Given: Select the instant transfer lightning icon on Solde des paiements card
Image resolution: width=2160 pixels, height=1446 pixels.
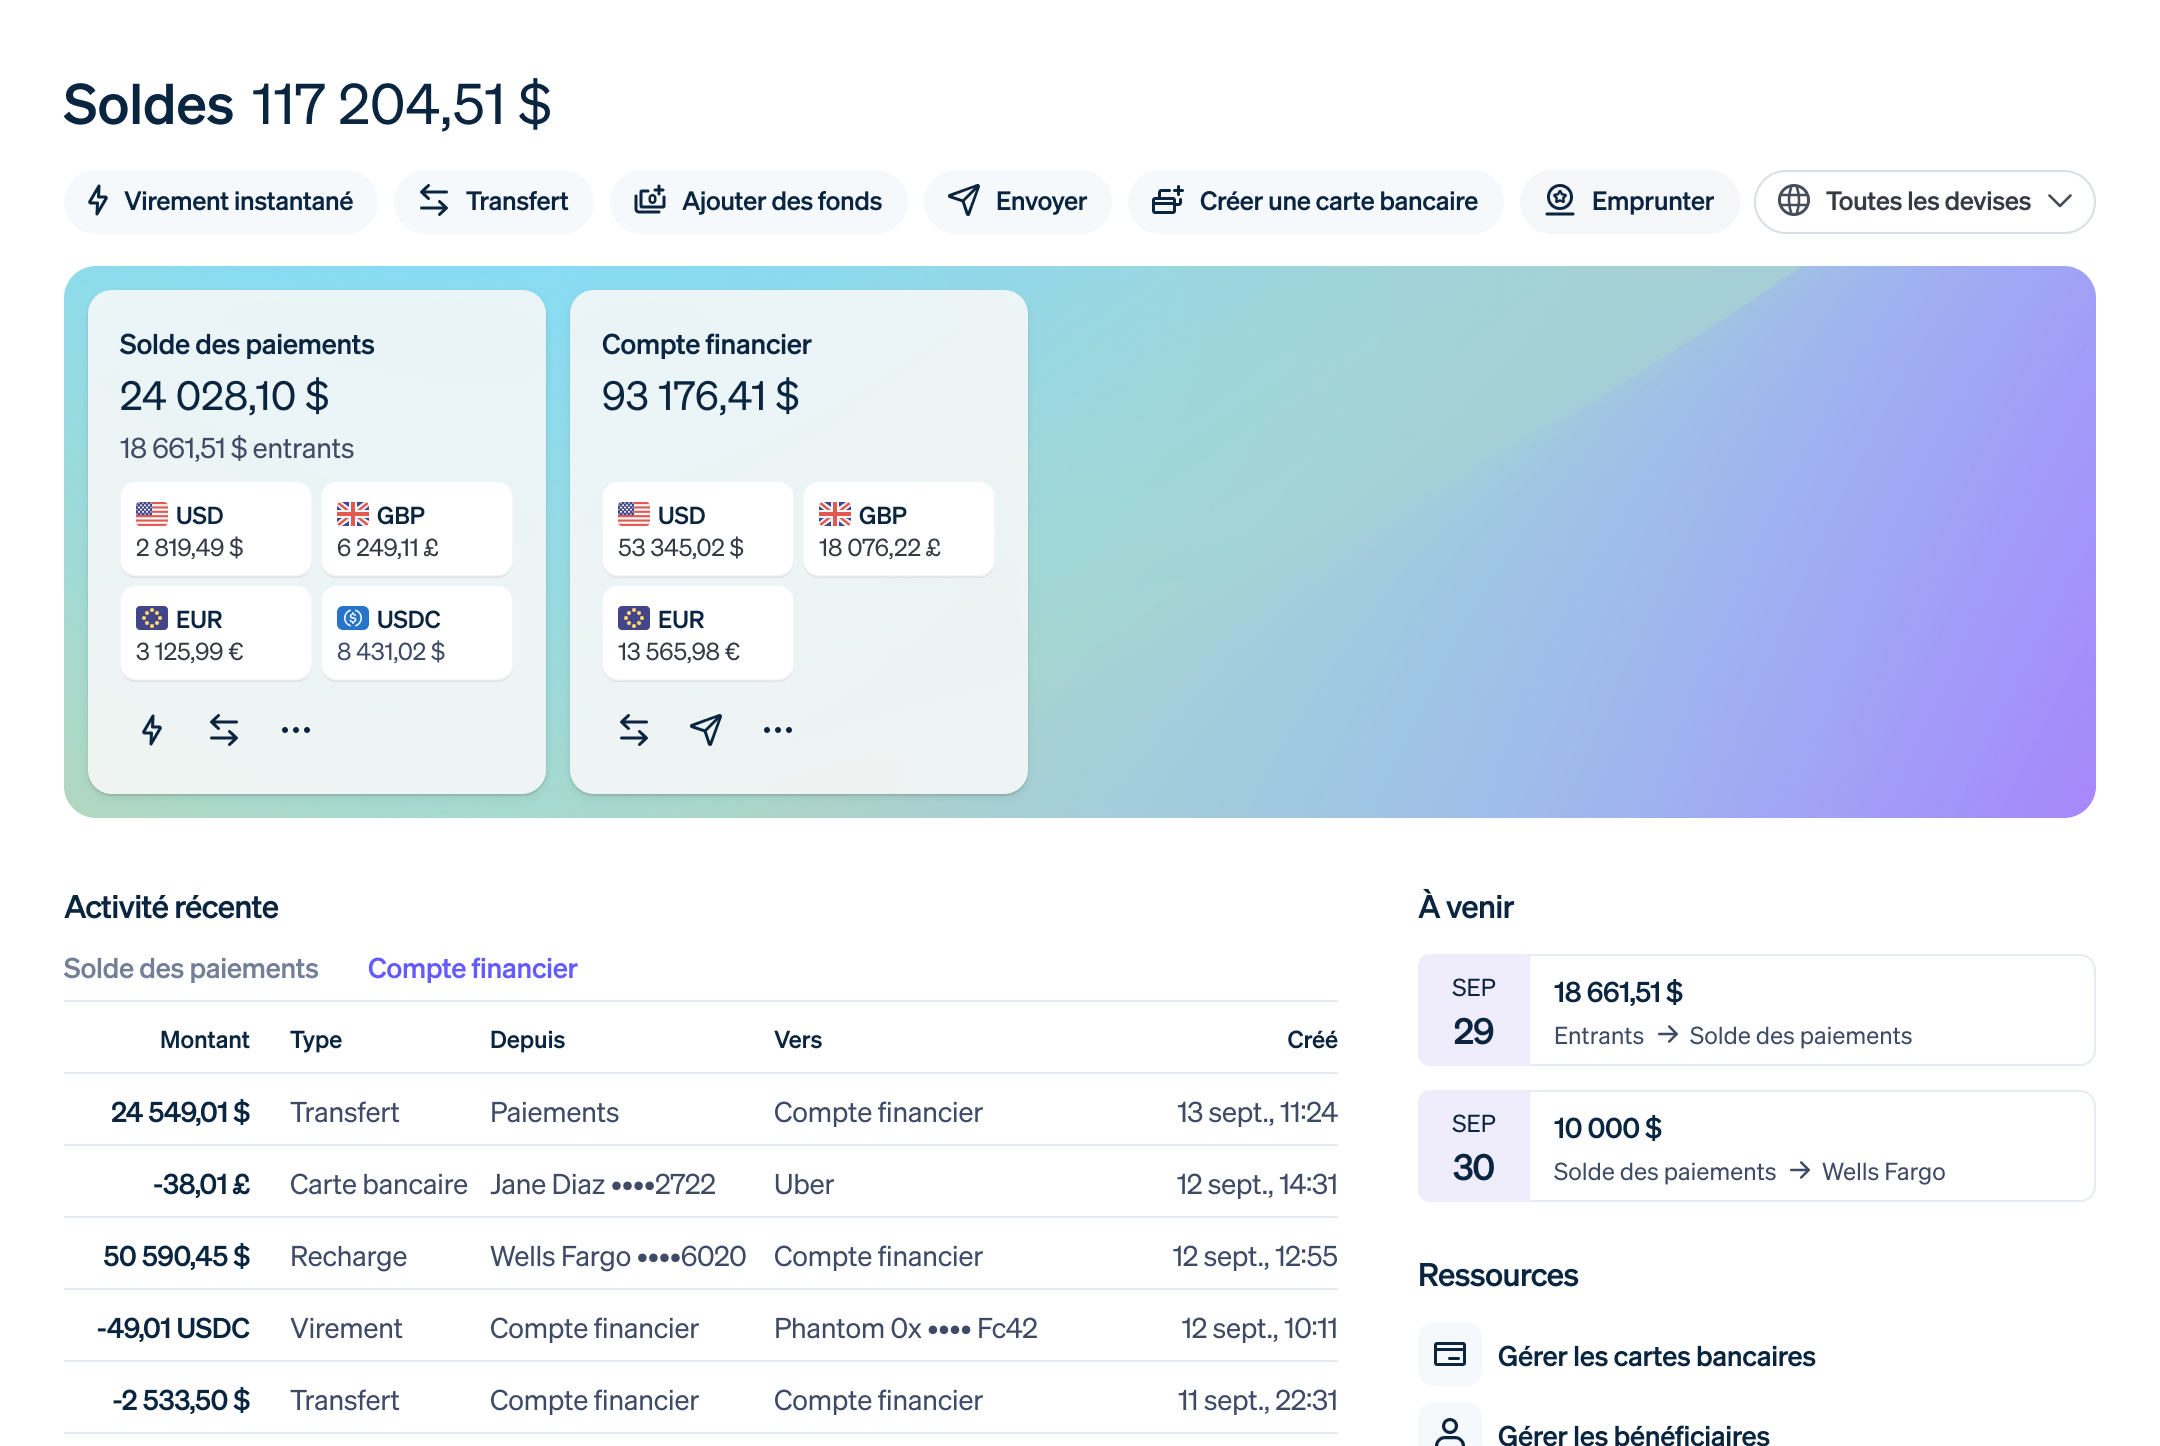Looking at the screenshot, I should pos(152,729).
